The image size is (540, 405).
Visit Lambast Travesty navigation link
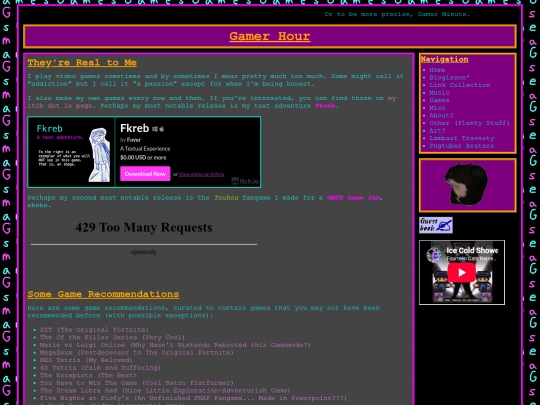(x=461, y=138)
